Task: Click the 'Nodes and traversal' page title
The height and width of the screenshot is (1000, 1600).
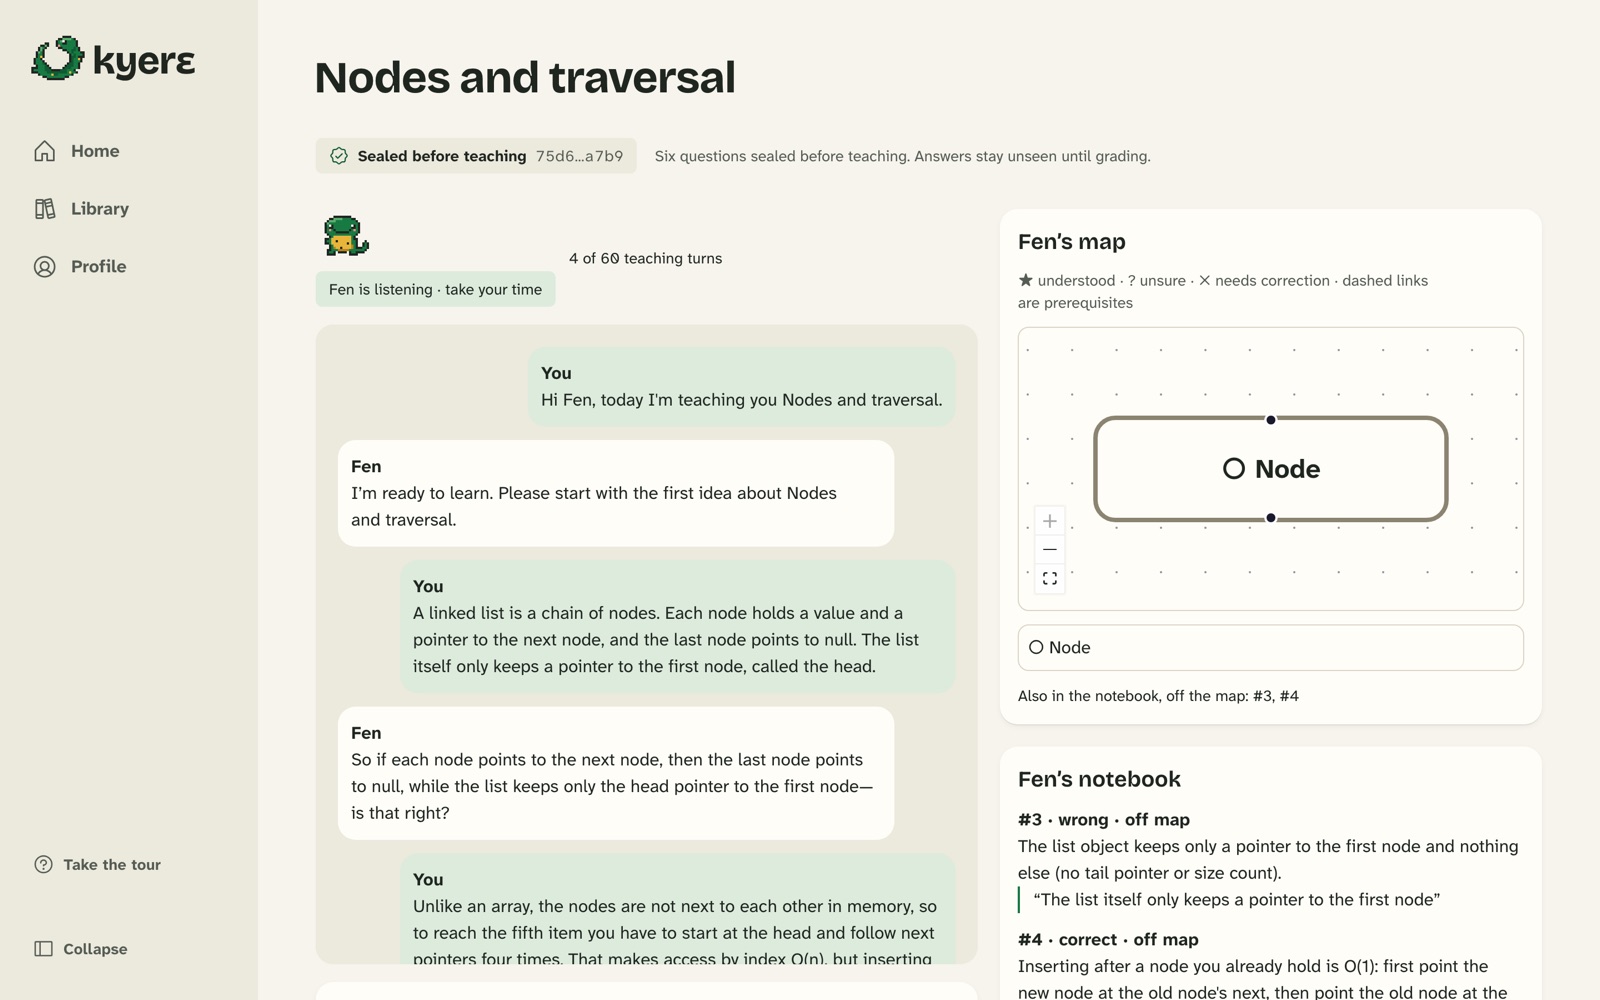Action: [525, 78]
